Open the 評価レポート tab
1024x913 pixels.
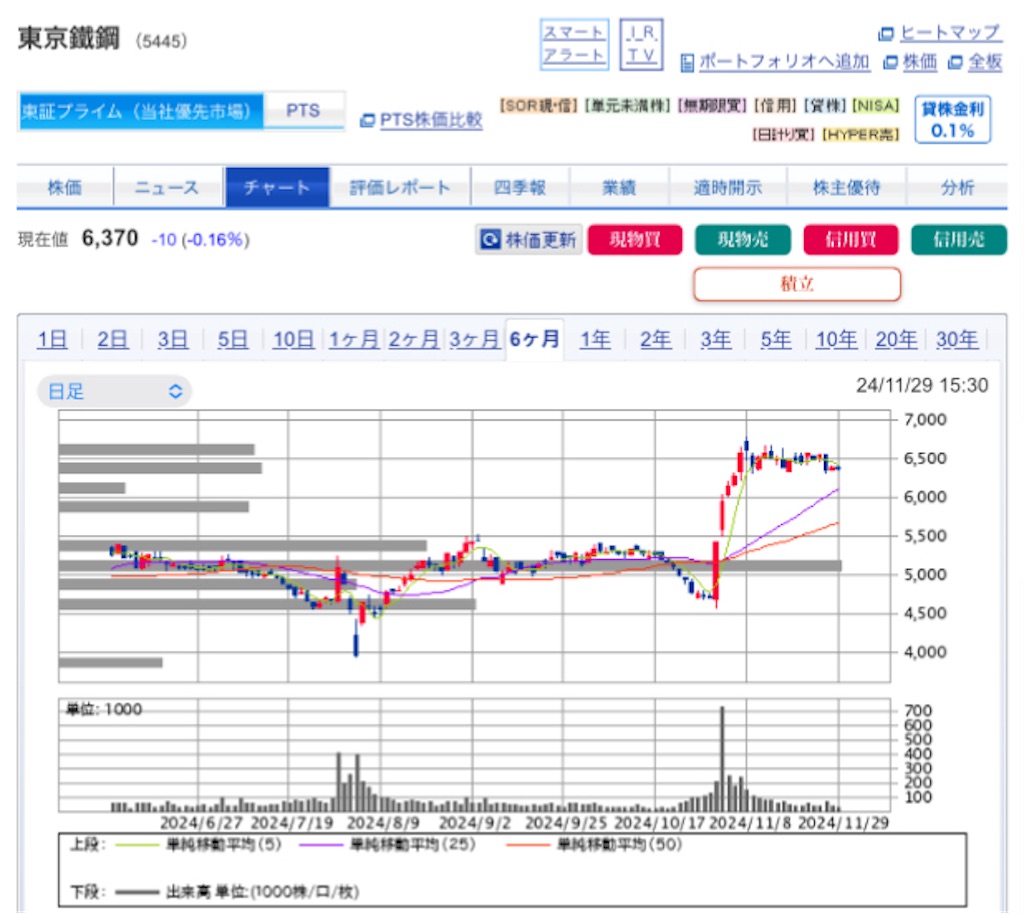tap(400, 187)
